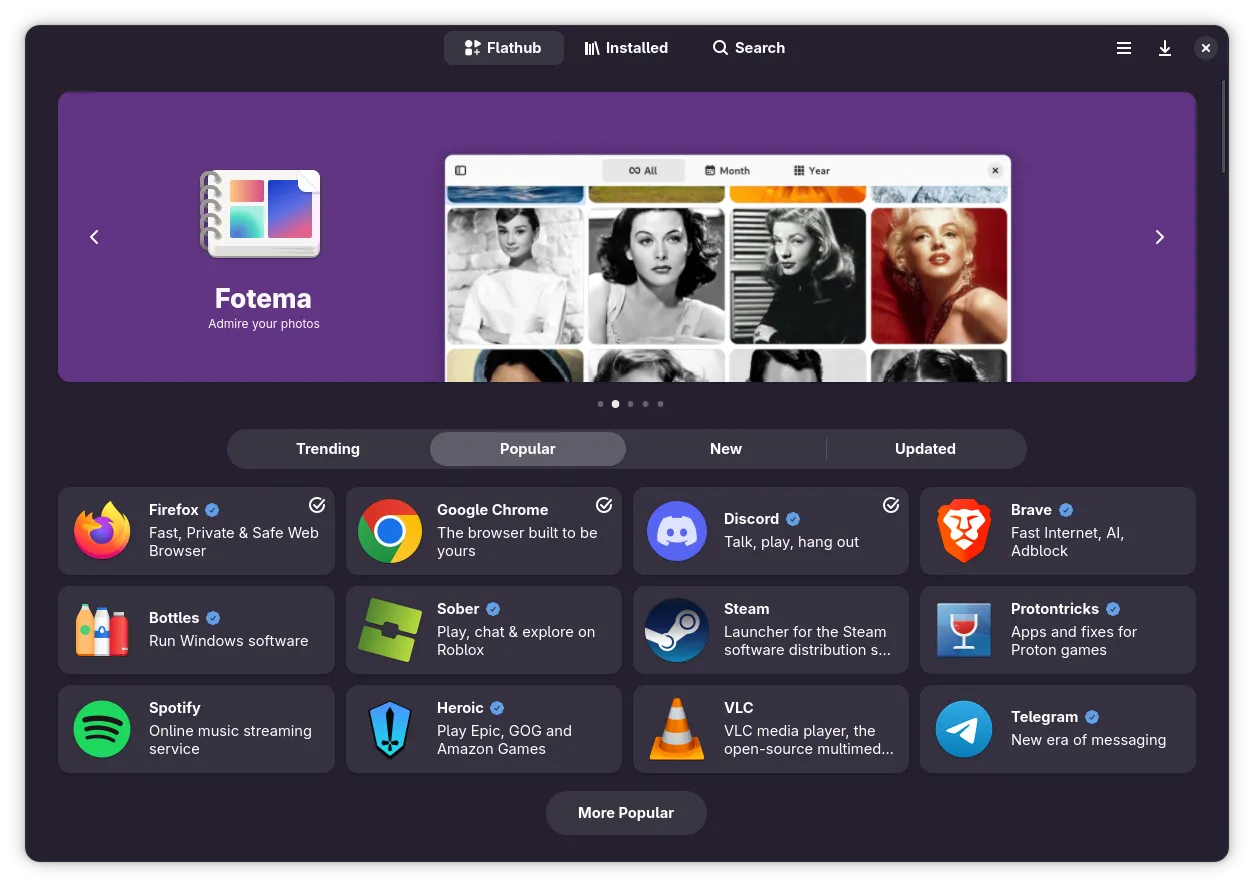The width and height of the screenshot is (1254, 887).
Task: Click the installed checkmark on Firefox
Action: [x=317, y=505]
